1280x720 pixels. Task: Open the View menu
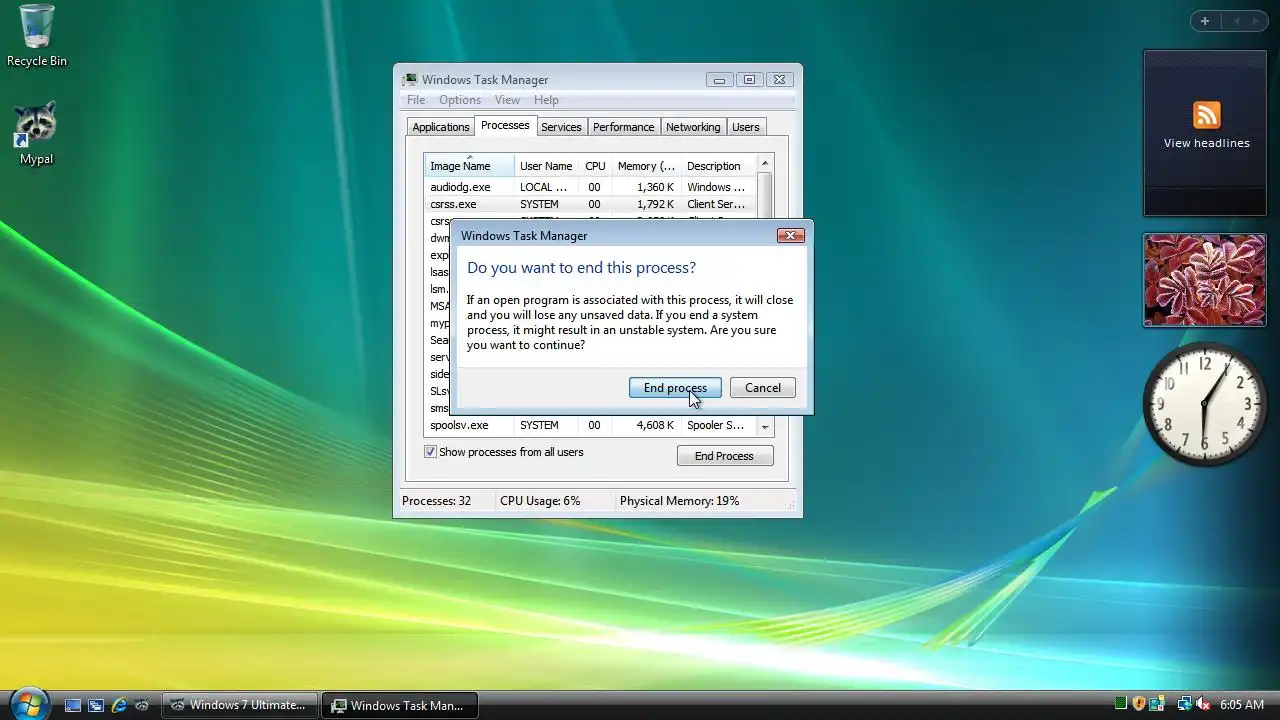(507, 100)
